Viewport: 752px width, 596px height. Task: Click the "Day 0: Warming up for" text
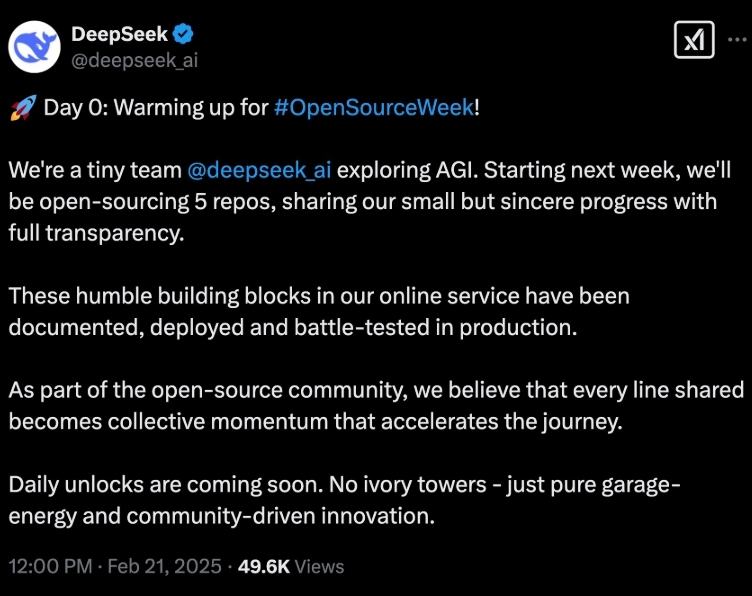[155, 108]
